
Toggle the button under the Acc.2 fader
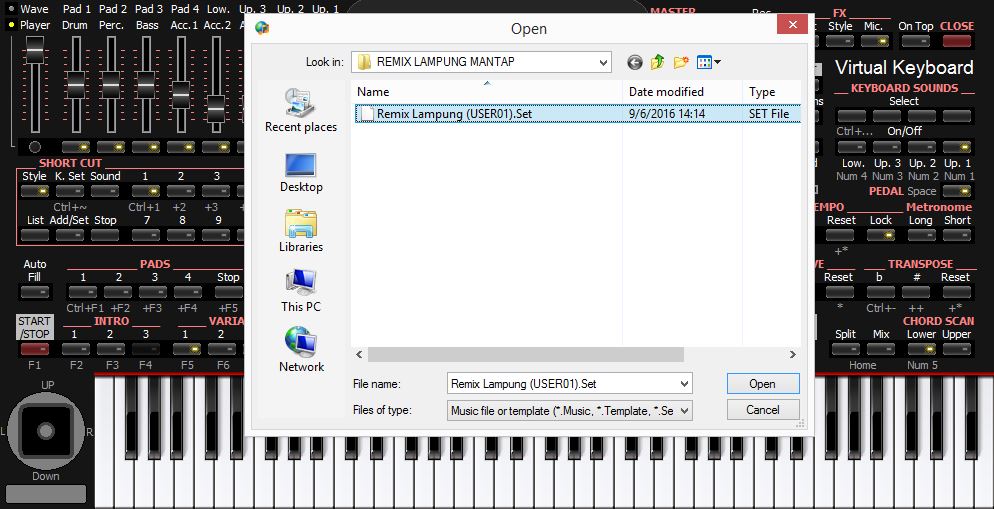click(216, 147)
